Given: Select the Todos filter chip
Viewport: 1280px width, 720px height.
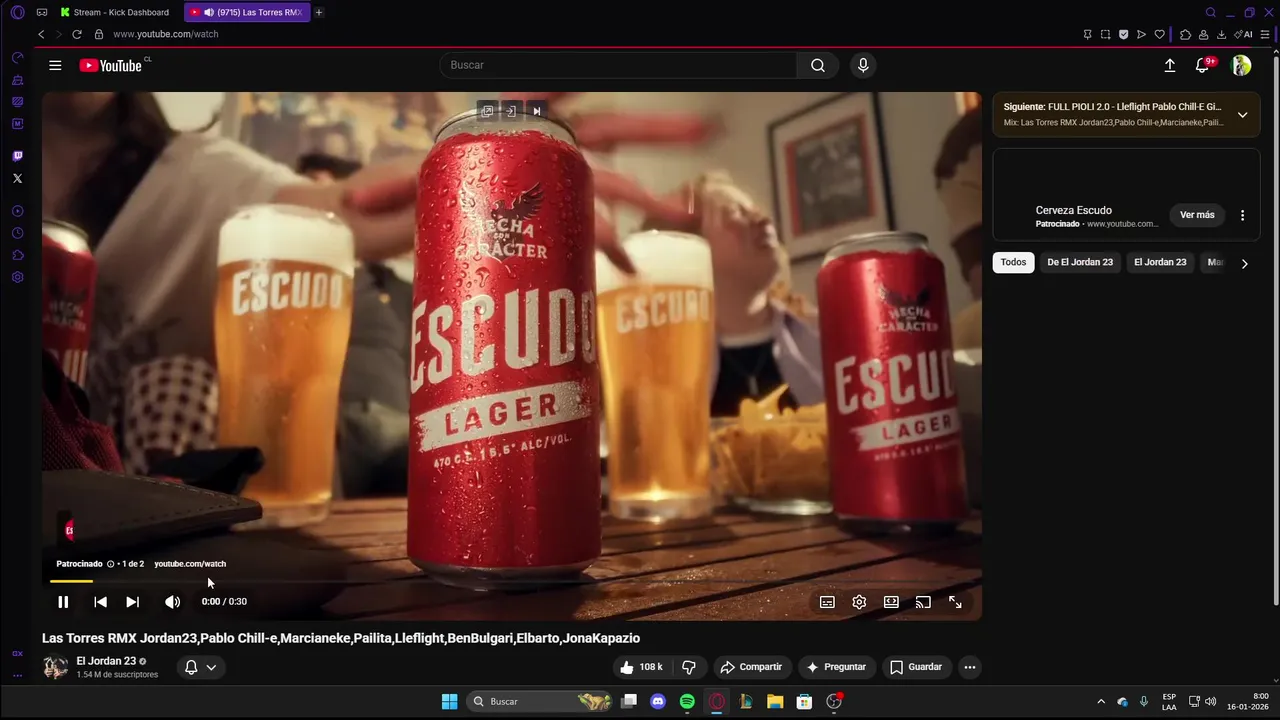Looking at the screenshot, I should tap(1013, 263).
